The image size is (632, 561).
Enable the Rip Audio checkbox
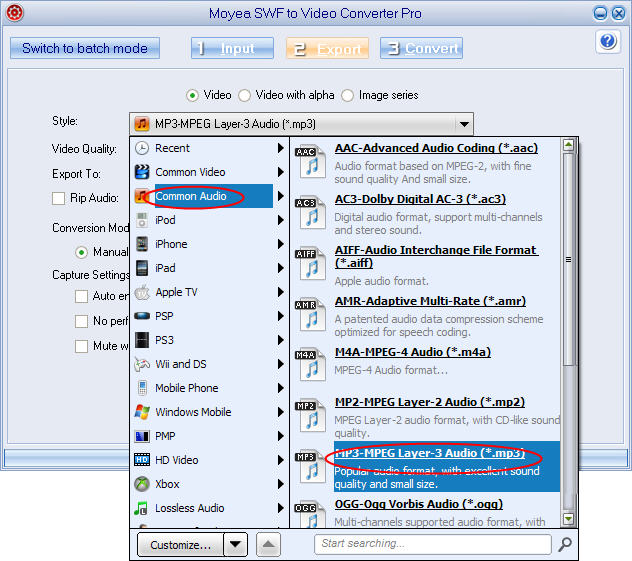(x=58, y=198)
